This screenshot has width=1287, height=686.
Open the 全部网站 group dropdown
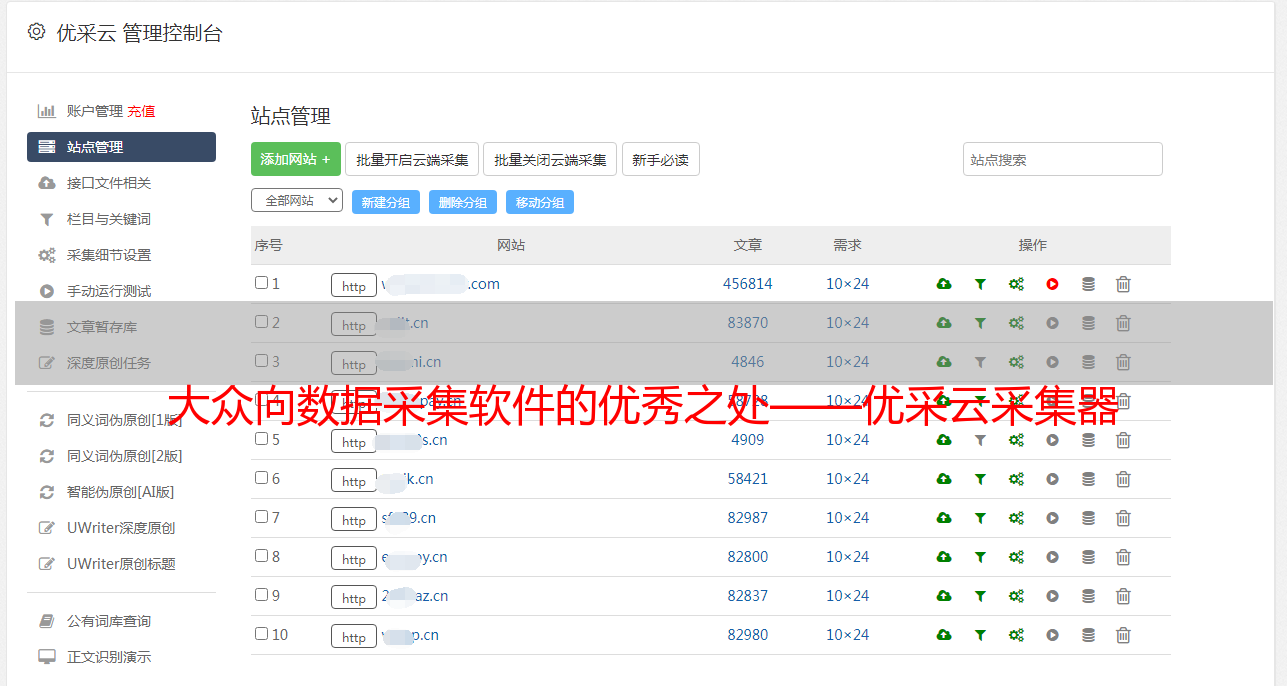point(296,201)
